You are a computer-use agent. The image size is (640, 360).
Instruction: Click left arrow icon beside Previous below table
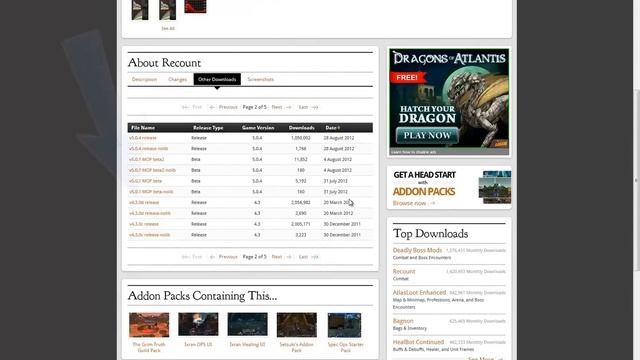[x=211, y=257]
